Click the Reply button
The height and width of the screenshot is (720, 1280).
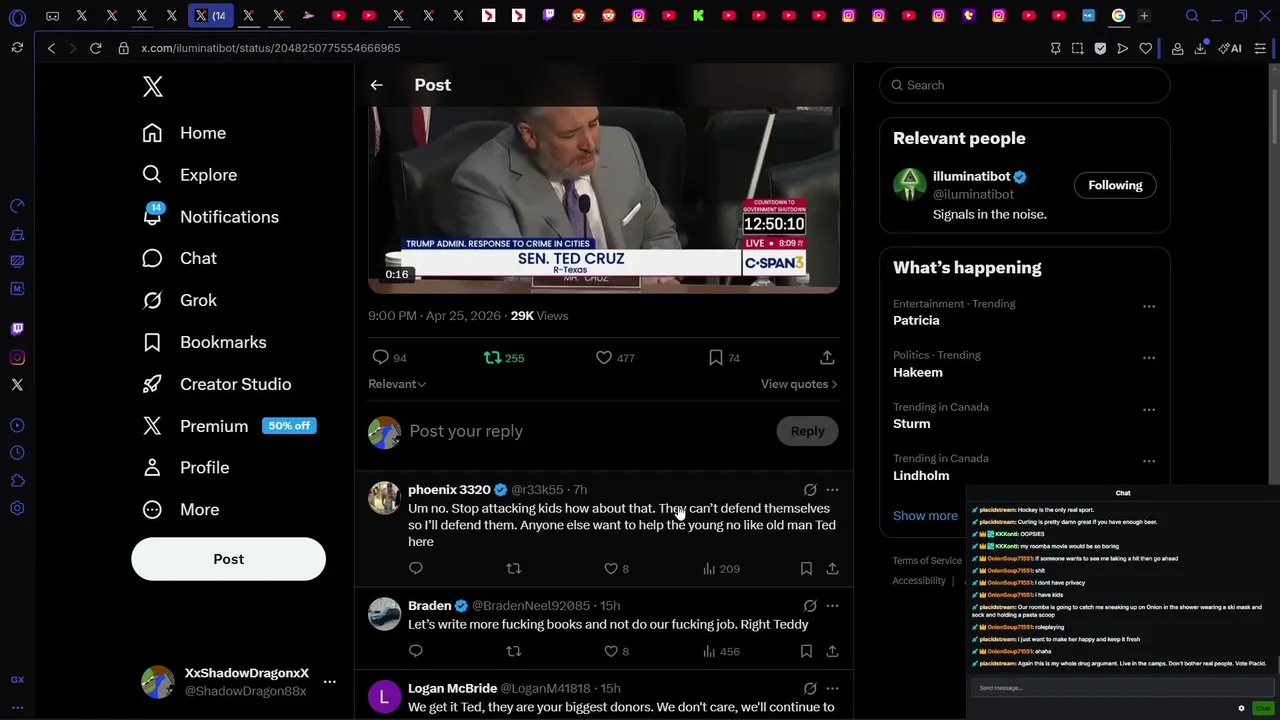click(808, 431)
